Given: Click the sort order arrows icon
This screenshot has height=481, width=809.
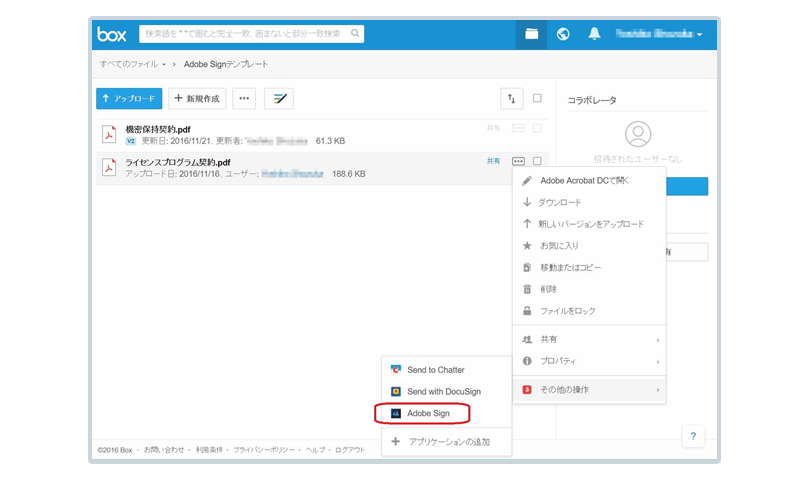Looking at the screenshot, I should (512, 98).
